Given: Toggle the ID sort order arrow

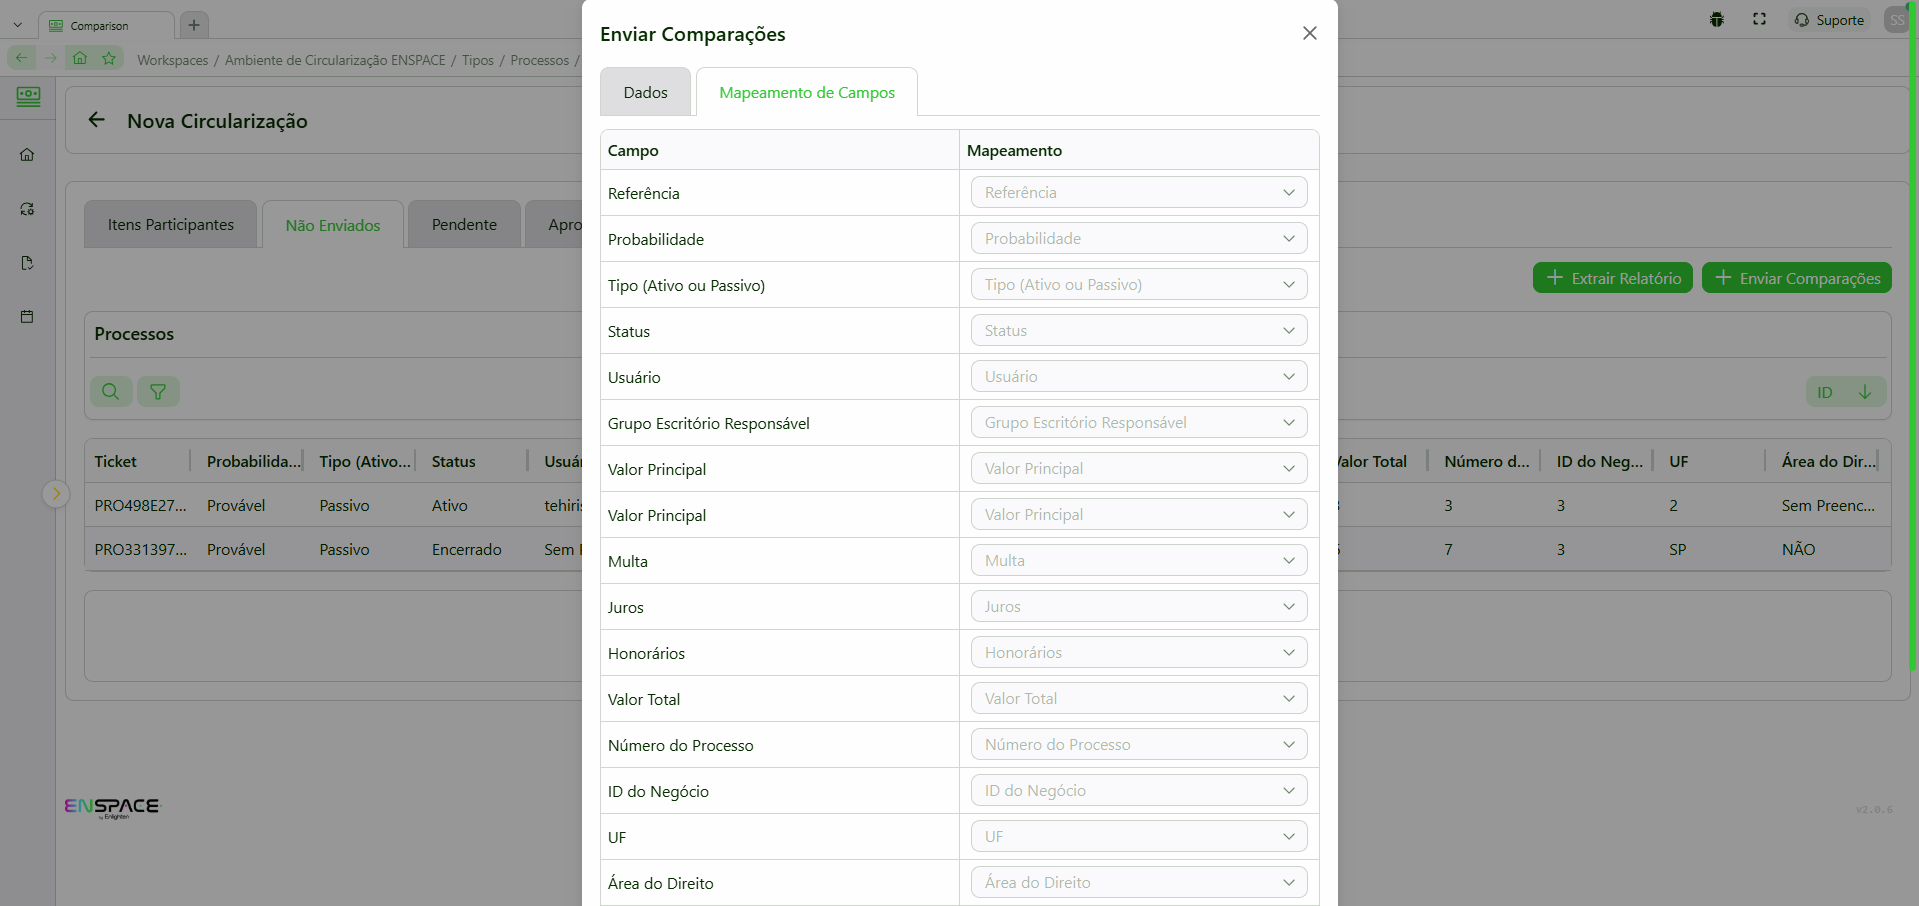Looking at the screenshot, I should pyautogui.click(x=1864, y=392).
